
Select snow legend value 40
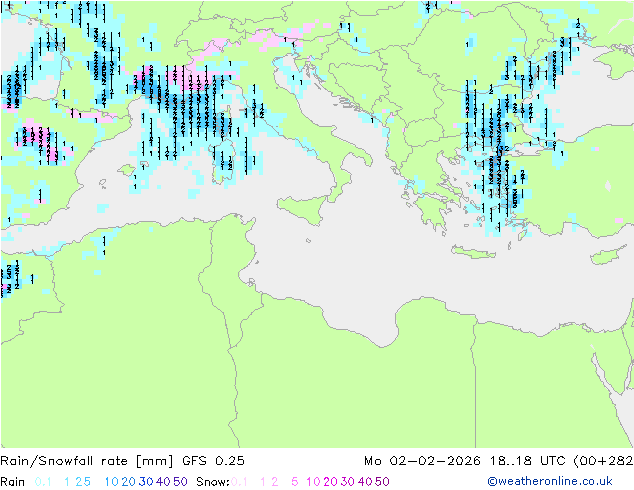coord(365,482)
